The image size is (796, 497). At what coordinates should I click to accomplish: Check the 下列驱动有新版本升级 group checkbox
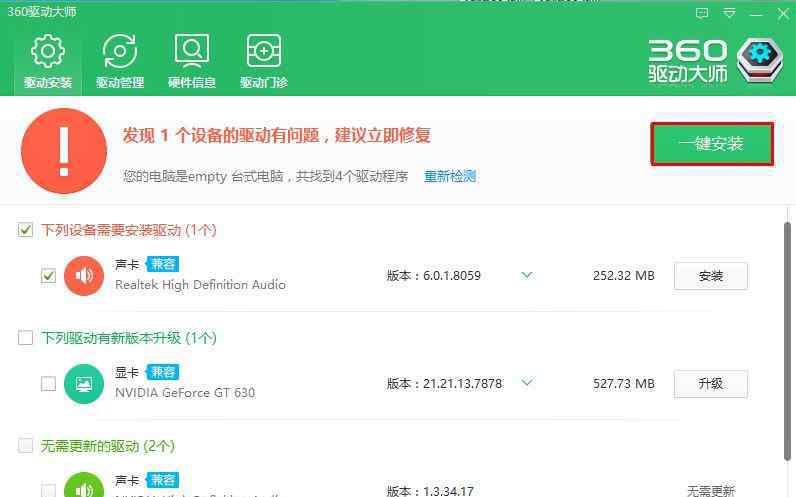(x=25, y=338)
